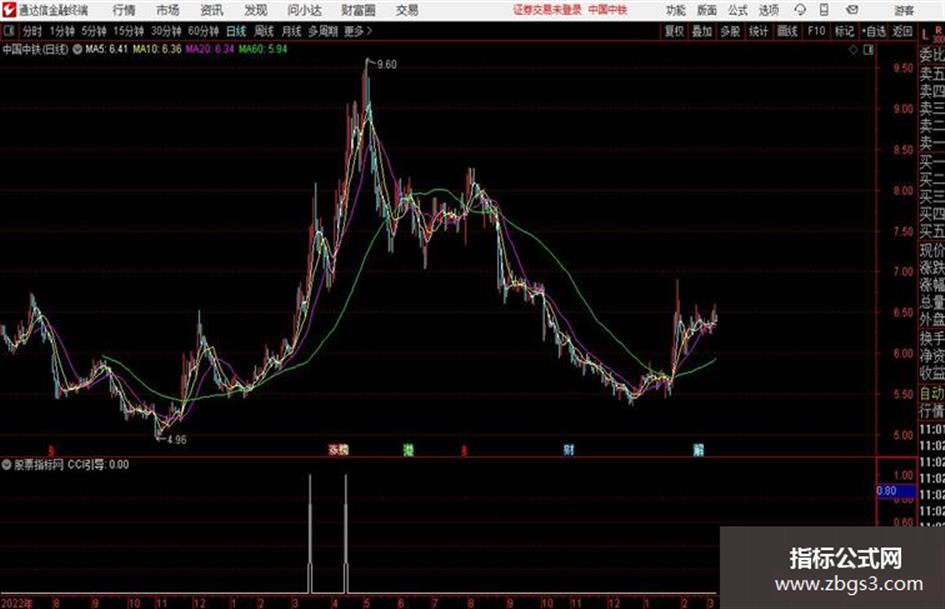This screenshot has height=609, width=945.
Task: Click the 4.96 low price label
Action: (177, 440)
